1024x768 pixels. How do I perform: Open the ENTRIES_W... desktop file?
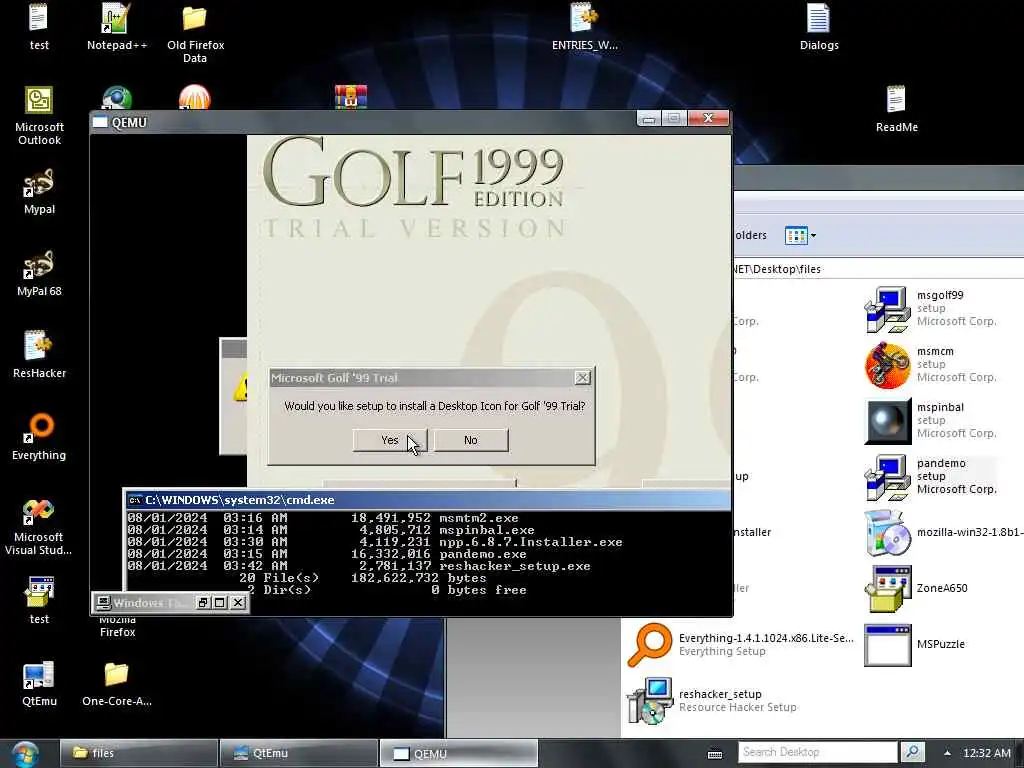pos(584,27)
